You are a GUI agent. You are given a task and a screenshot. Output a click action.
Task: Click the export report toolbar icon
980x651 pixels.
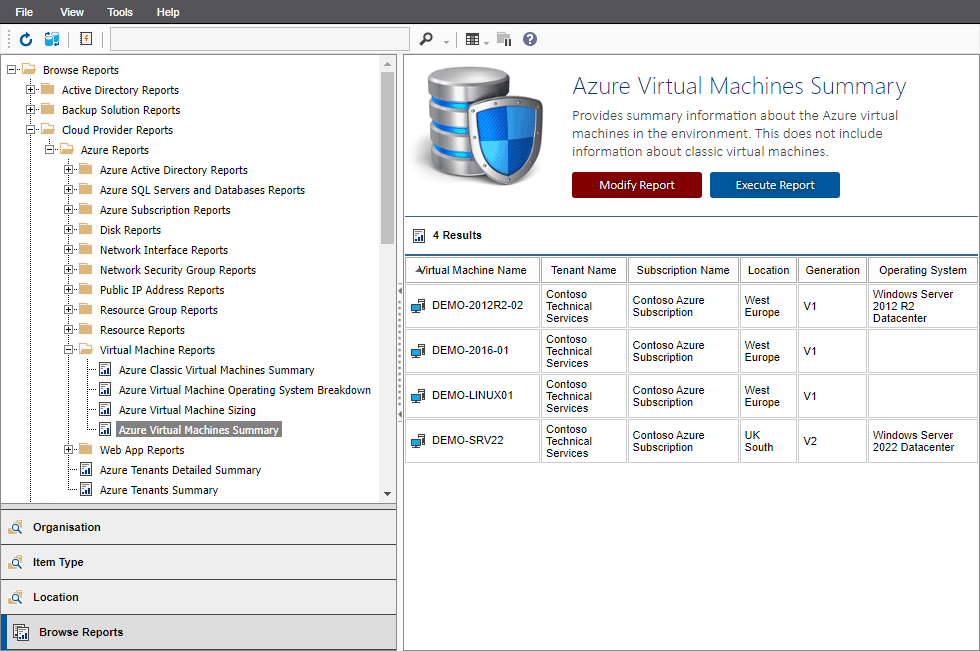coord(504,39)
